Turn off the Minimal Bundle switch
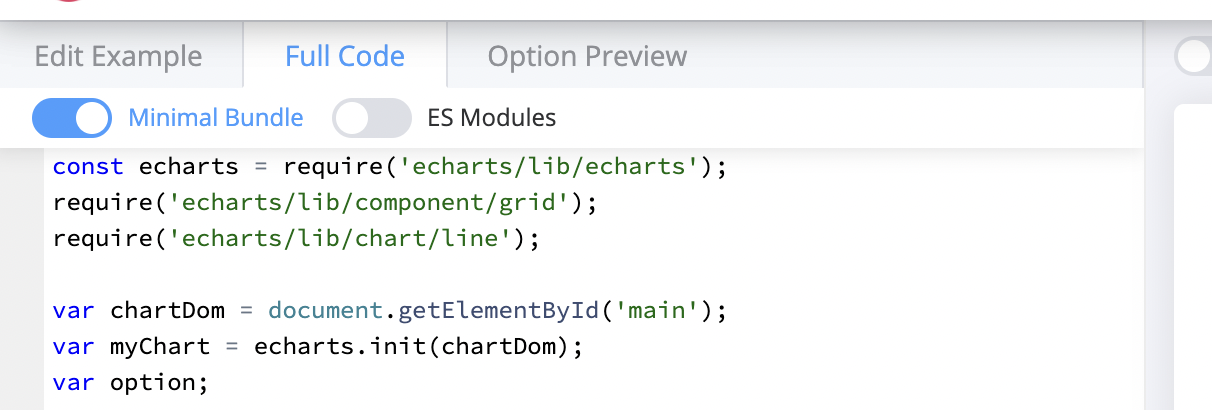 click(72, 118)
